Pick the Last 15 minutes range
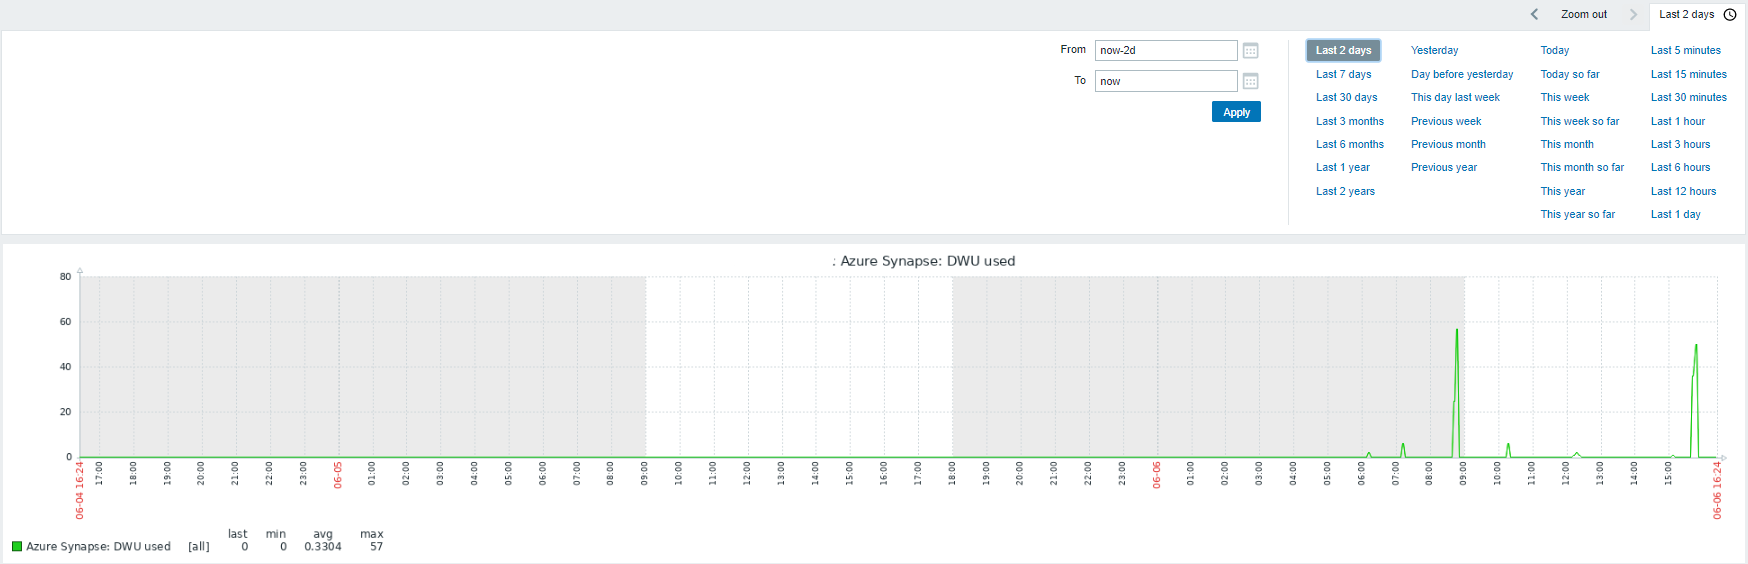The height and width of the screenshot is (564, 1748). (1688, 74)
